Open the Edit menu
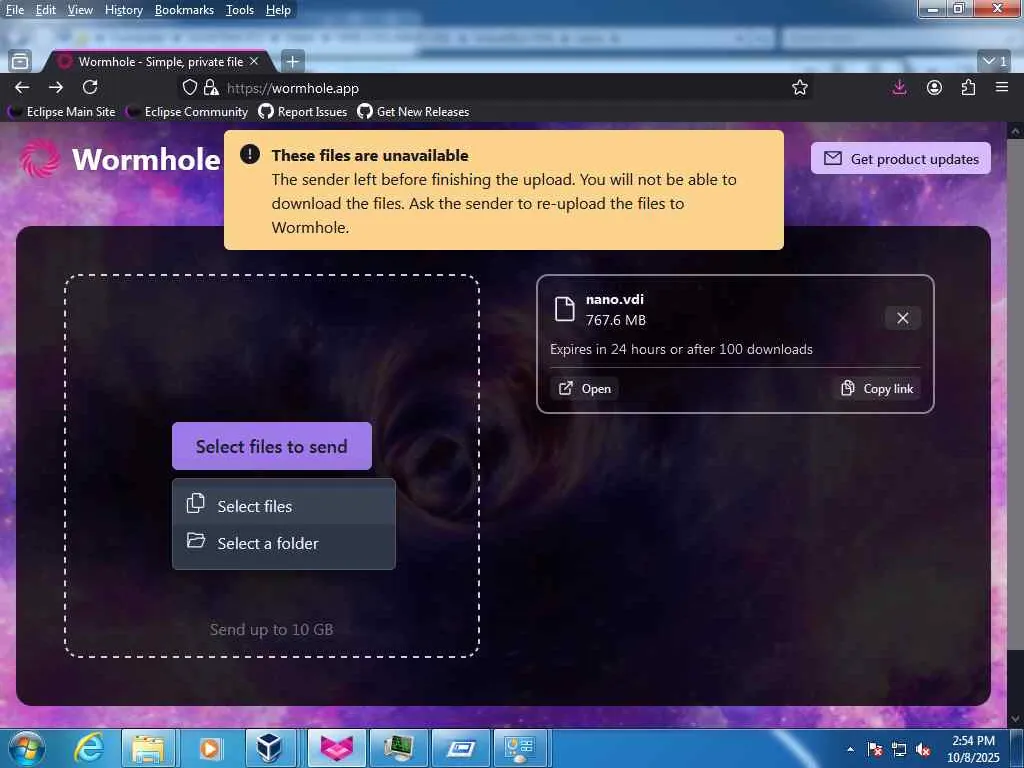Viewport: 1024px width, 768px height. (46, 10)
